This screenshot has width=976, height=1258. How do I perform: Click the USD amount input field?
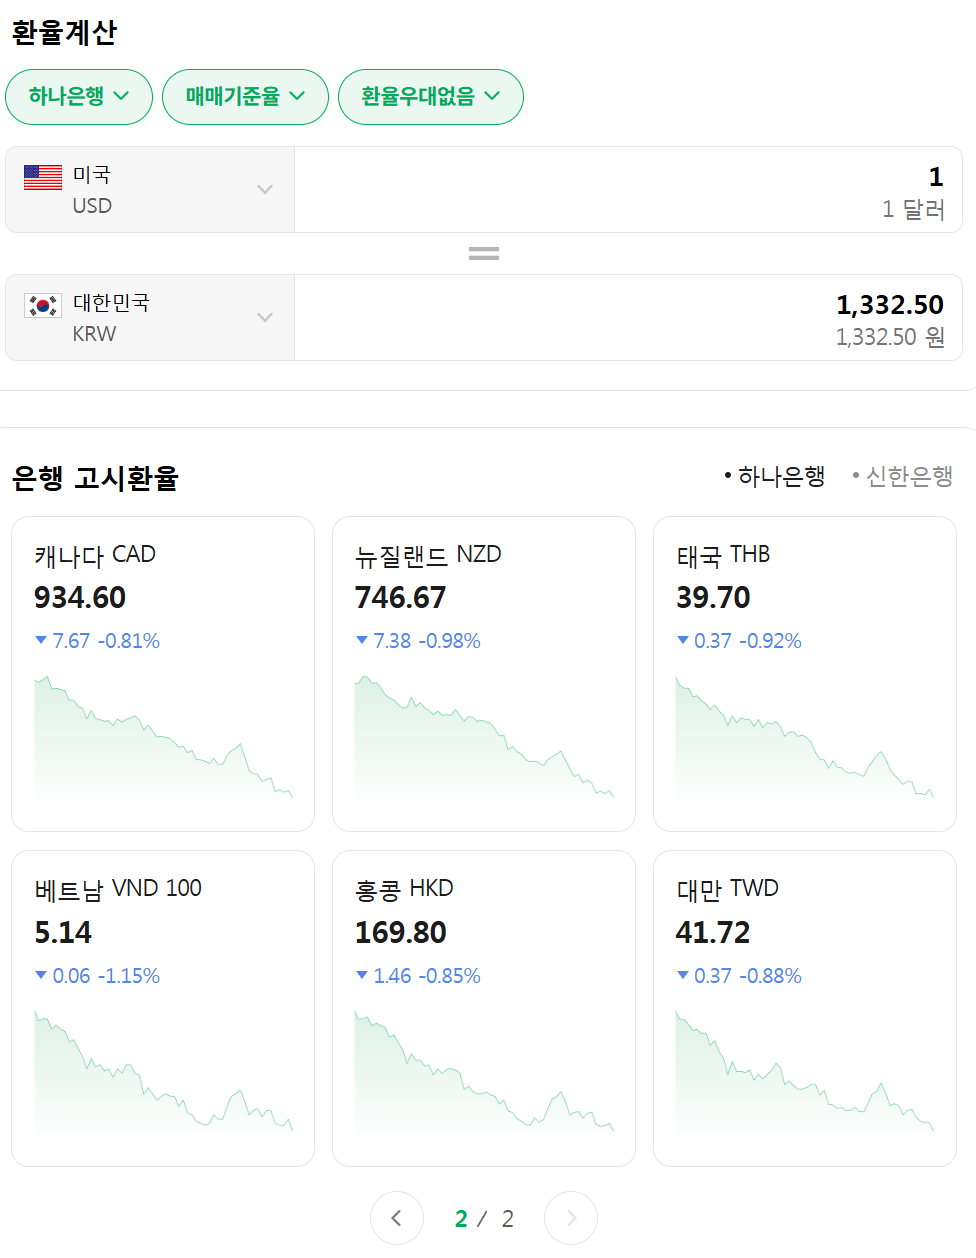click(x=628, y=190)
